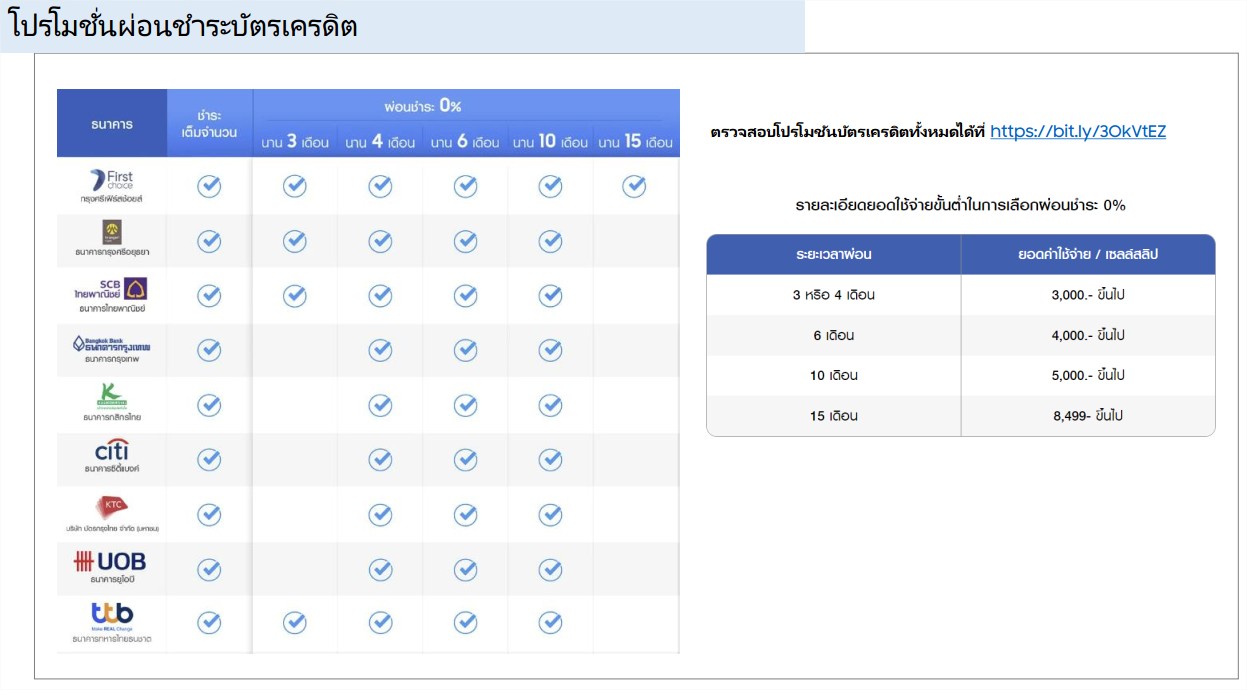The height and width of the screenshot is (690, 1247).
Task: Click the นาน 4 เดือน column header
Action: coord(380,142)
